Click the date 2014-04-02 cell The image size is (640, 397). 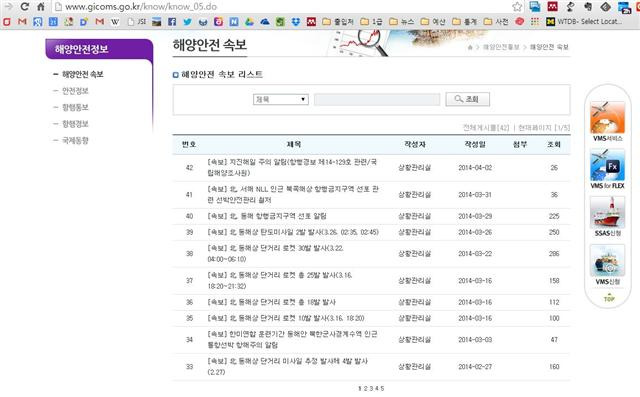tap(475, 167)
